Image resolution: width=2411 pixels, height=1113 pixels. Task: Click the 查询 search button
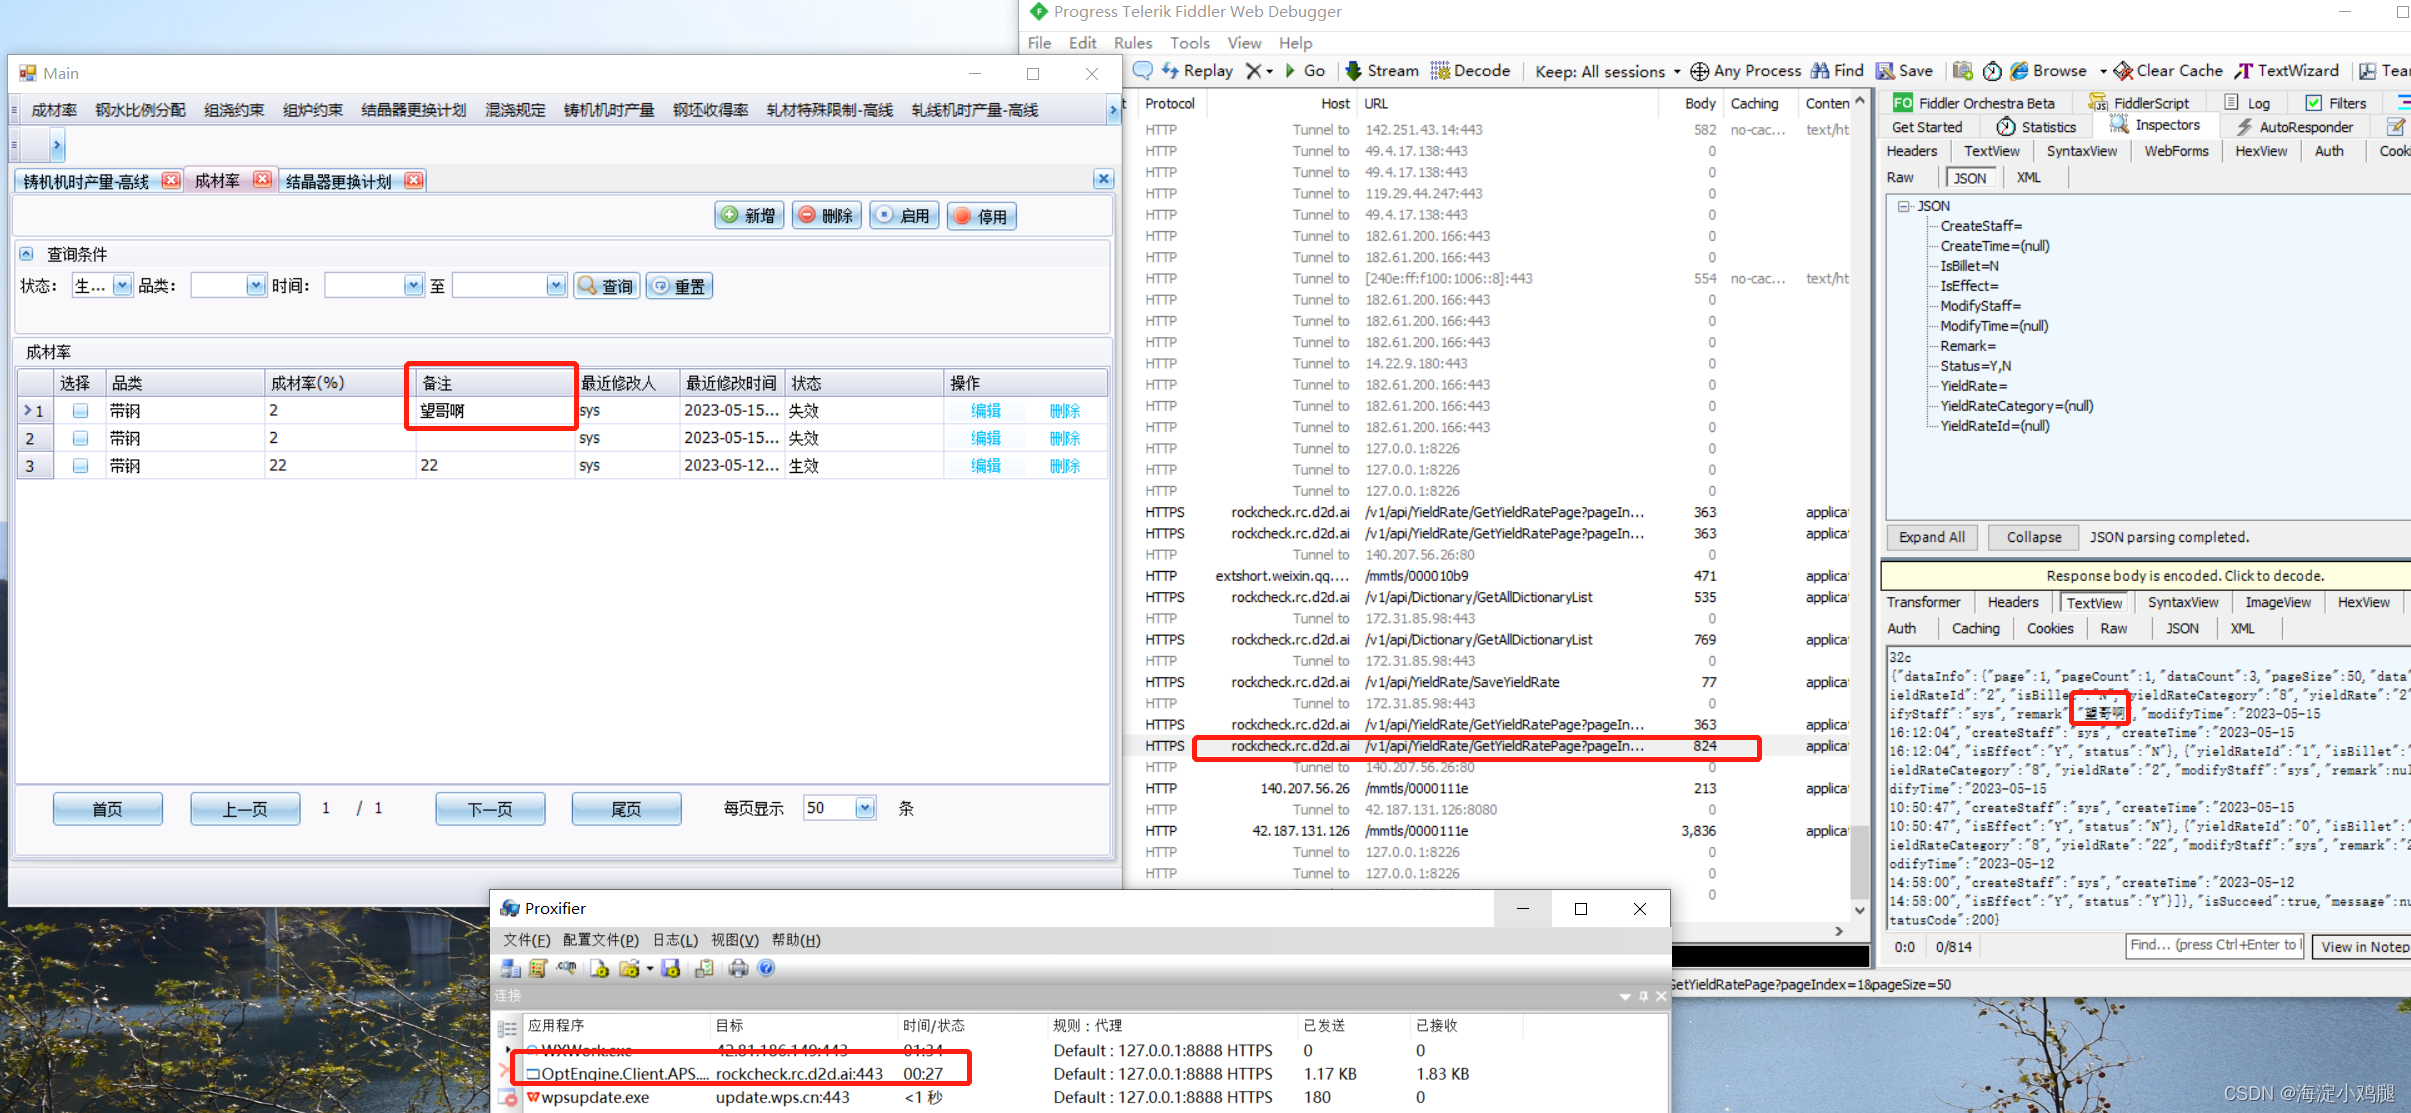(607, 286)
